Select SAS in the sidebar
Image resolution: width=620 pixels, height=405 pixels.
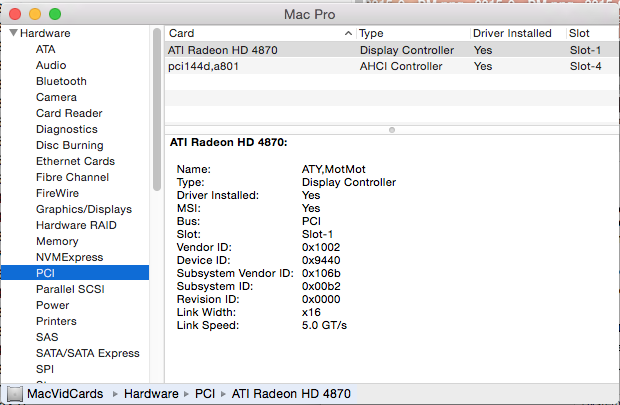47,337
